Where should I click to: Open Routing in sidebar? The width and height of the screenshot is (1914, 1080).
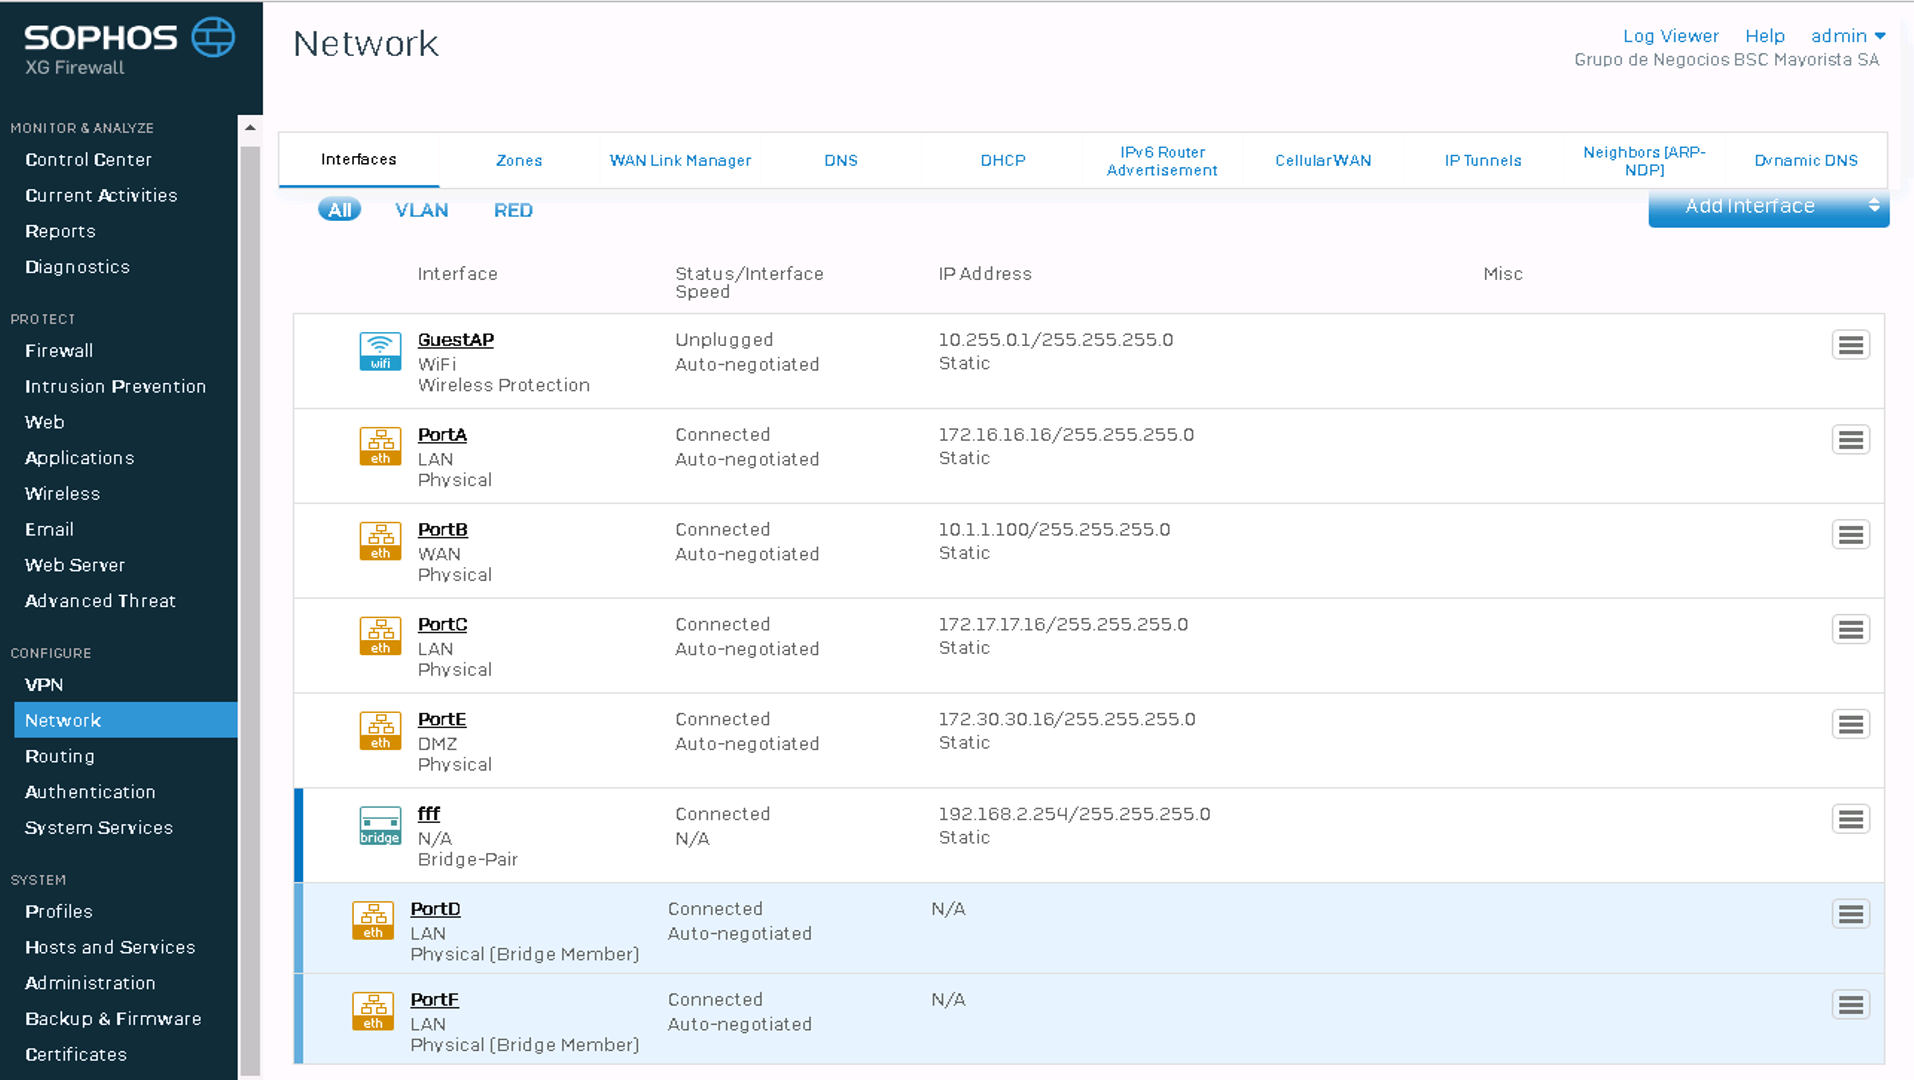tap(60, 757)
